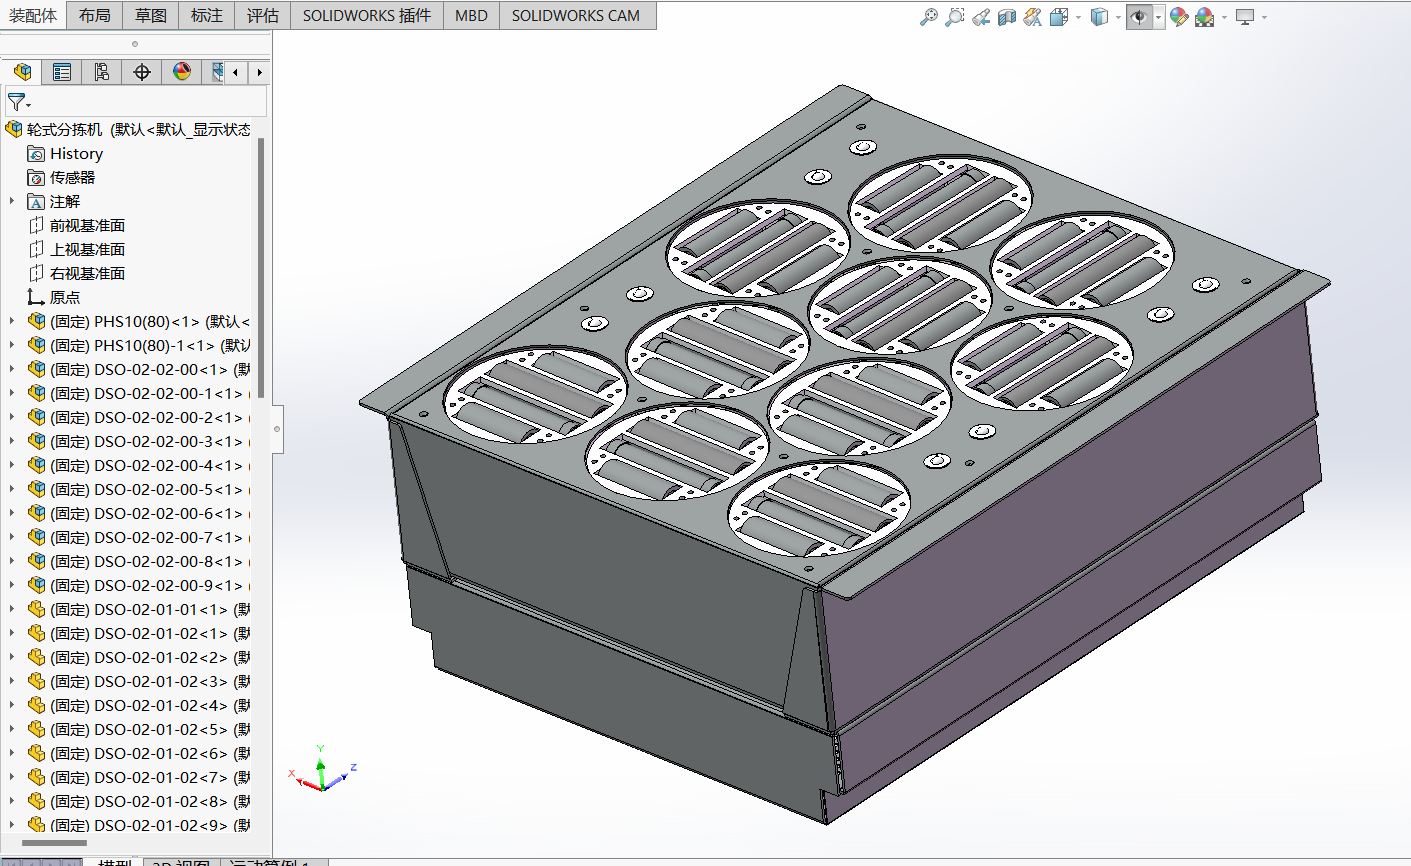Switch to the 装配体 ribbon tab
Screen dimensions: 1411x866
pyautogui.click(x=33, y=15)
